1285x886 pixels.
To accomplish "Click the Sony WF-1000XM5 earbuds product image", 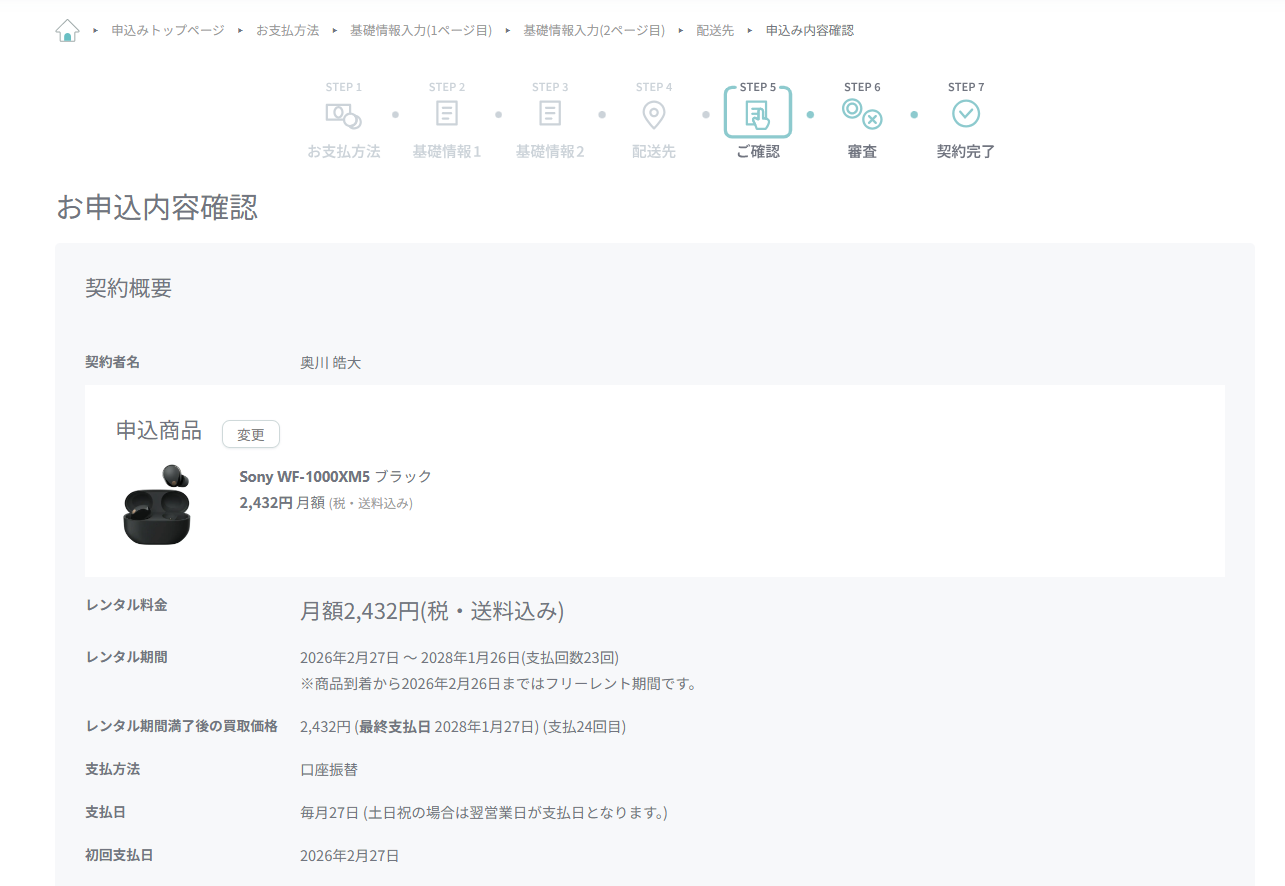I will tap(157, 505).
